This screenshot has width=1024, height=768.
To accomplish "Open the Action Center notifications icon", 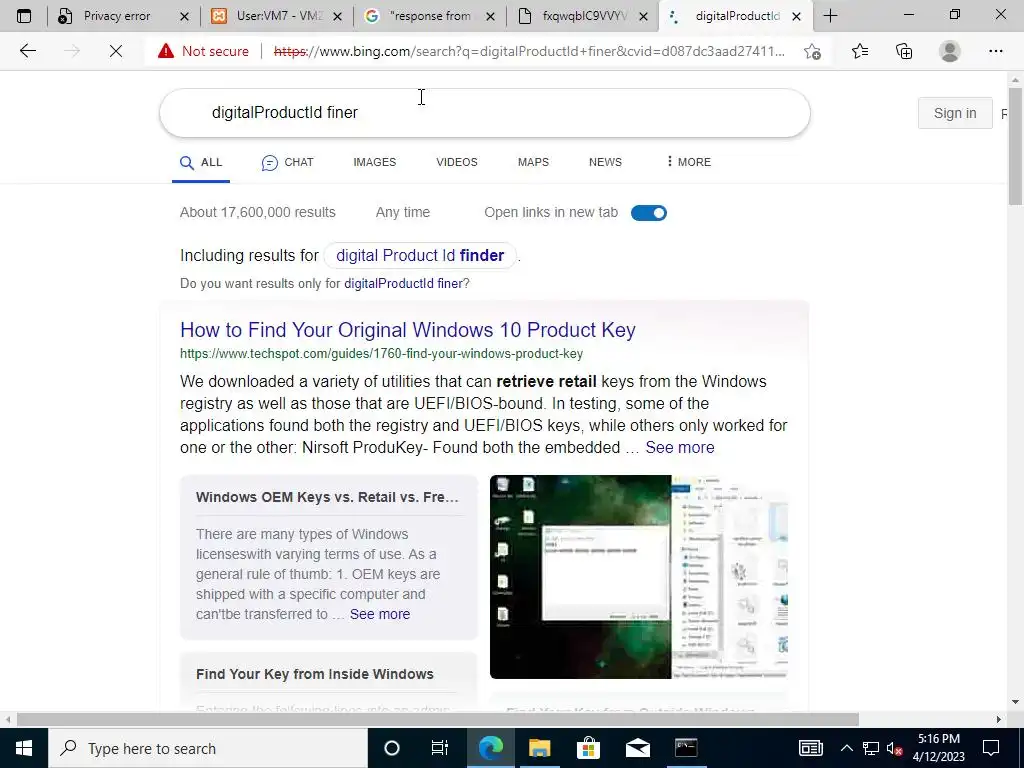I will tap(991, 748).
